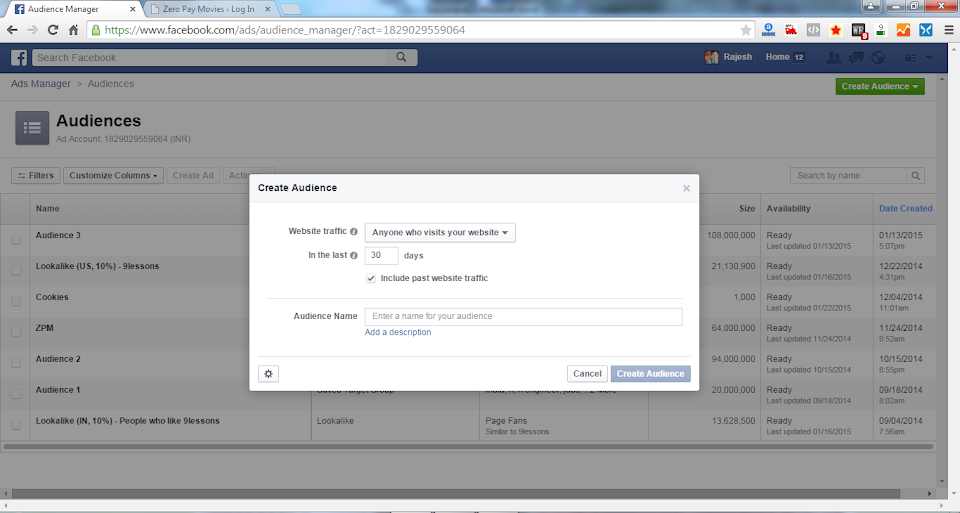Click the Availability column header
The image size is (960, 513).
[x=789, y=209]
